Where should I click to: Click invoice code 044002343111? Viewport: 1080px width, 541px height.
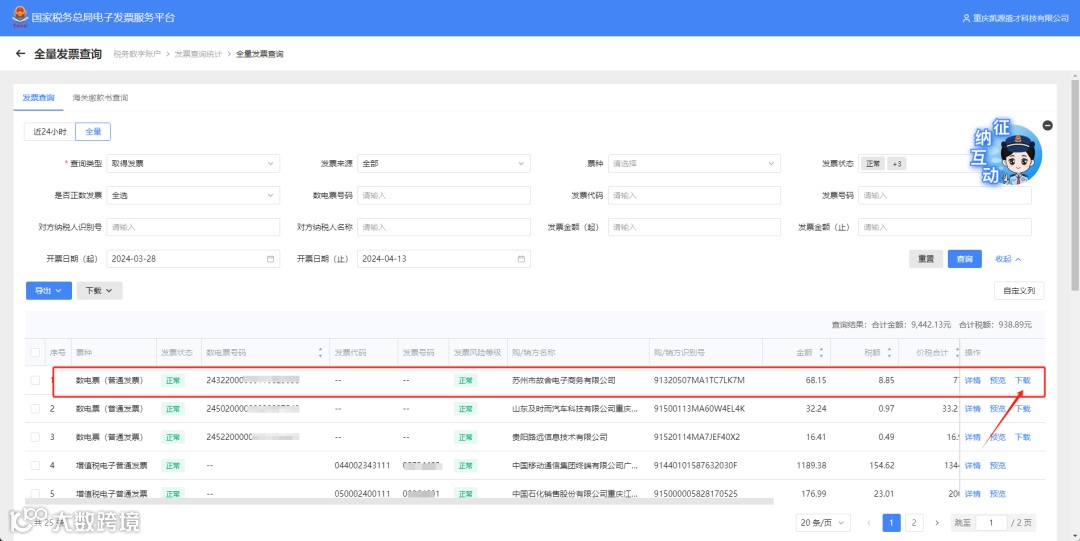point(362,465)
